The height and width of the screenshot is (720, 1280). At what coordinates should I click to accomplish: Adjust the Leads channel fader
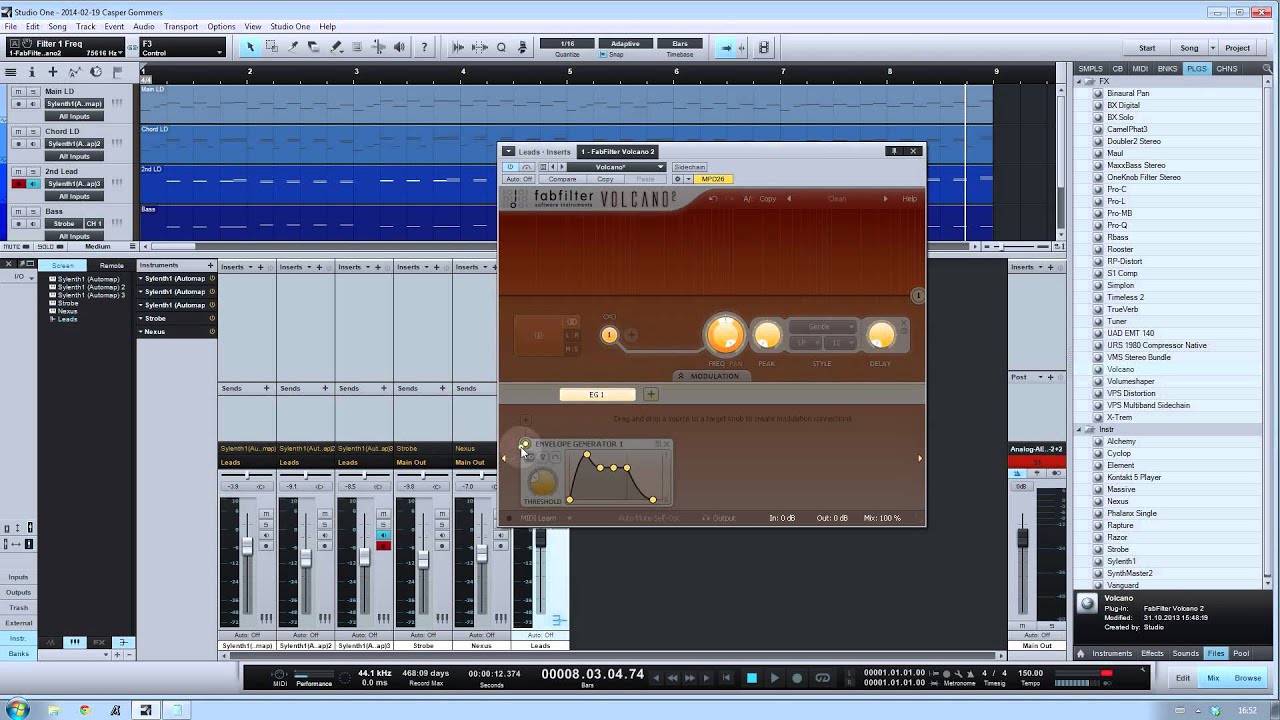point(540,538)
